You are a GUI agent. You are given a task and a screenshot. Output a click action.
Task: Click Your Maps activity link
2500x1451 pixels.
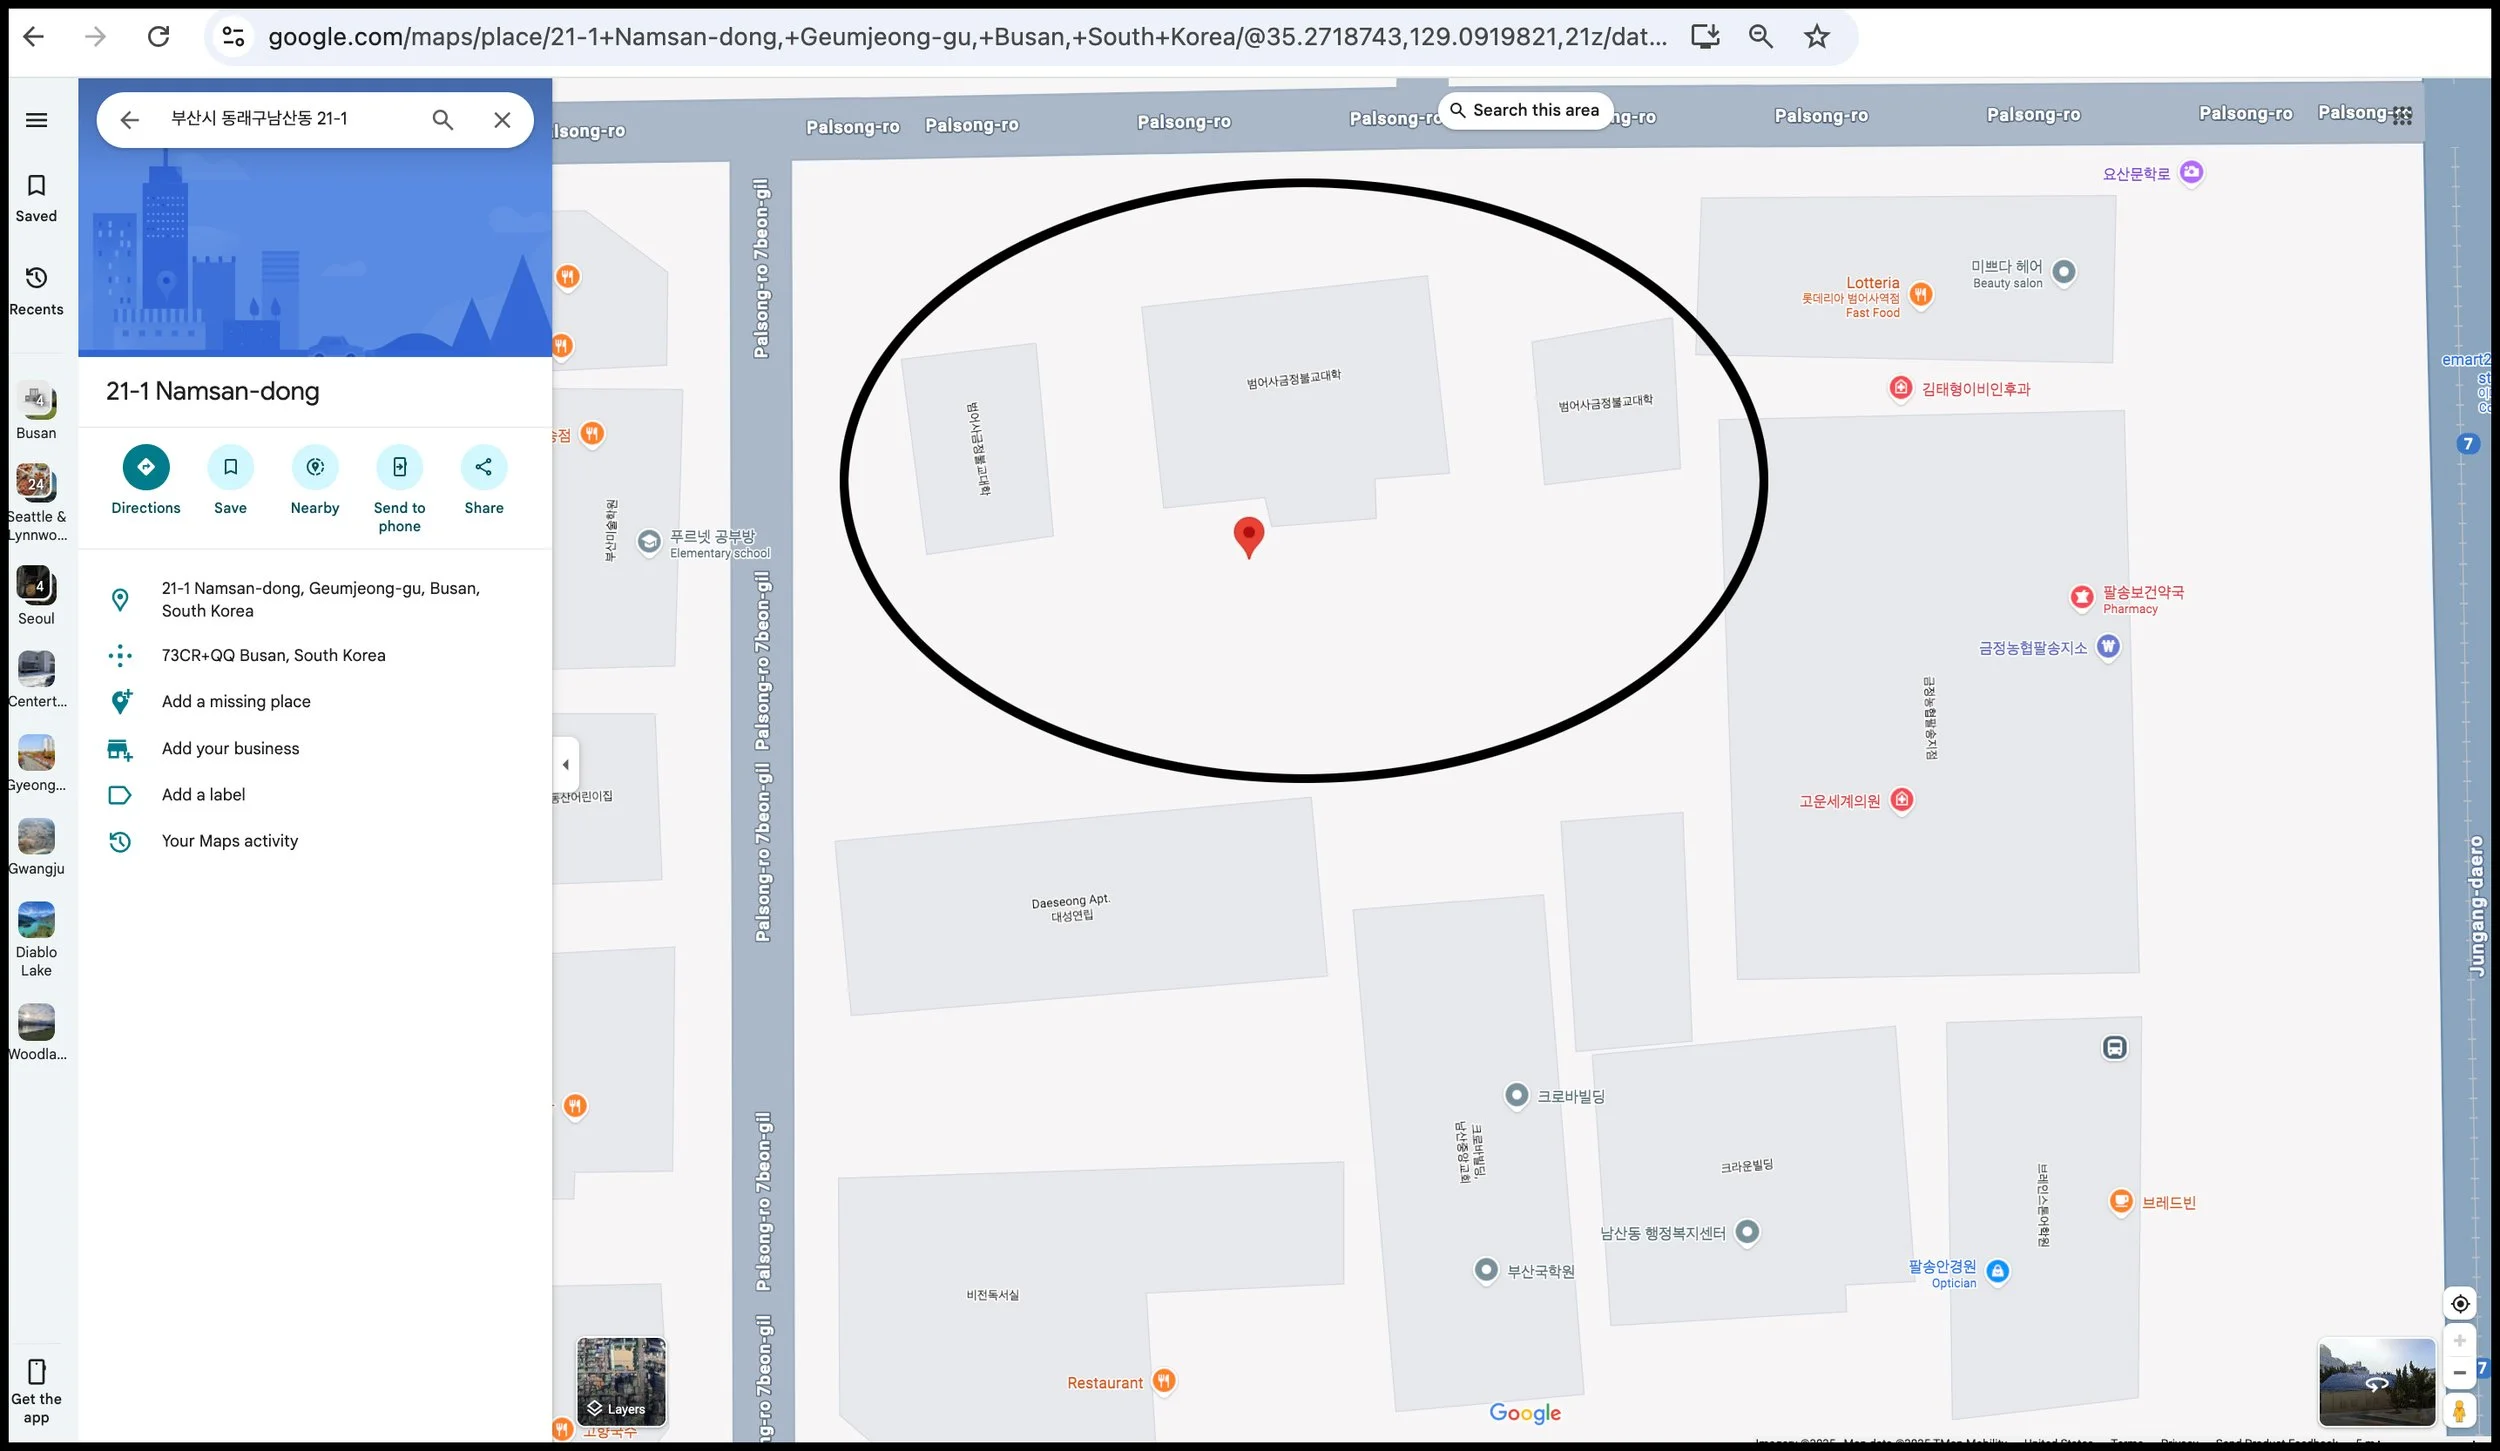[230, 841]
